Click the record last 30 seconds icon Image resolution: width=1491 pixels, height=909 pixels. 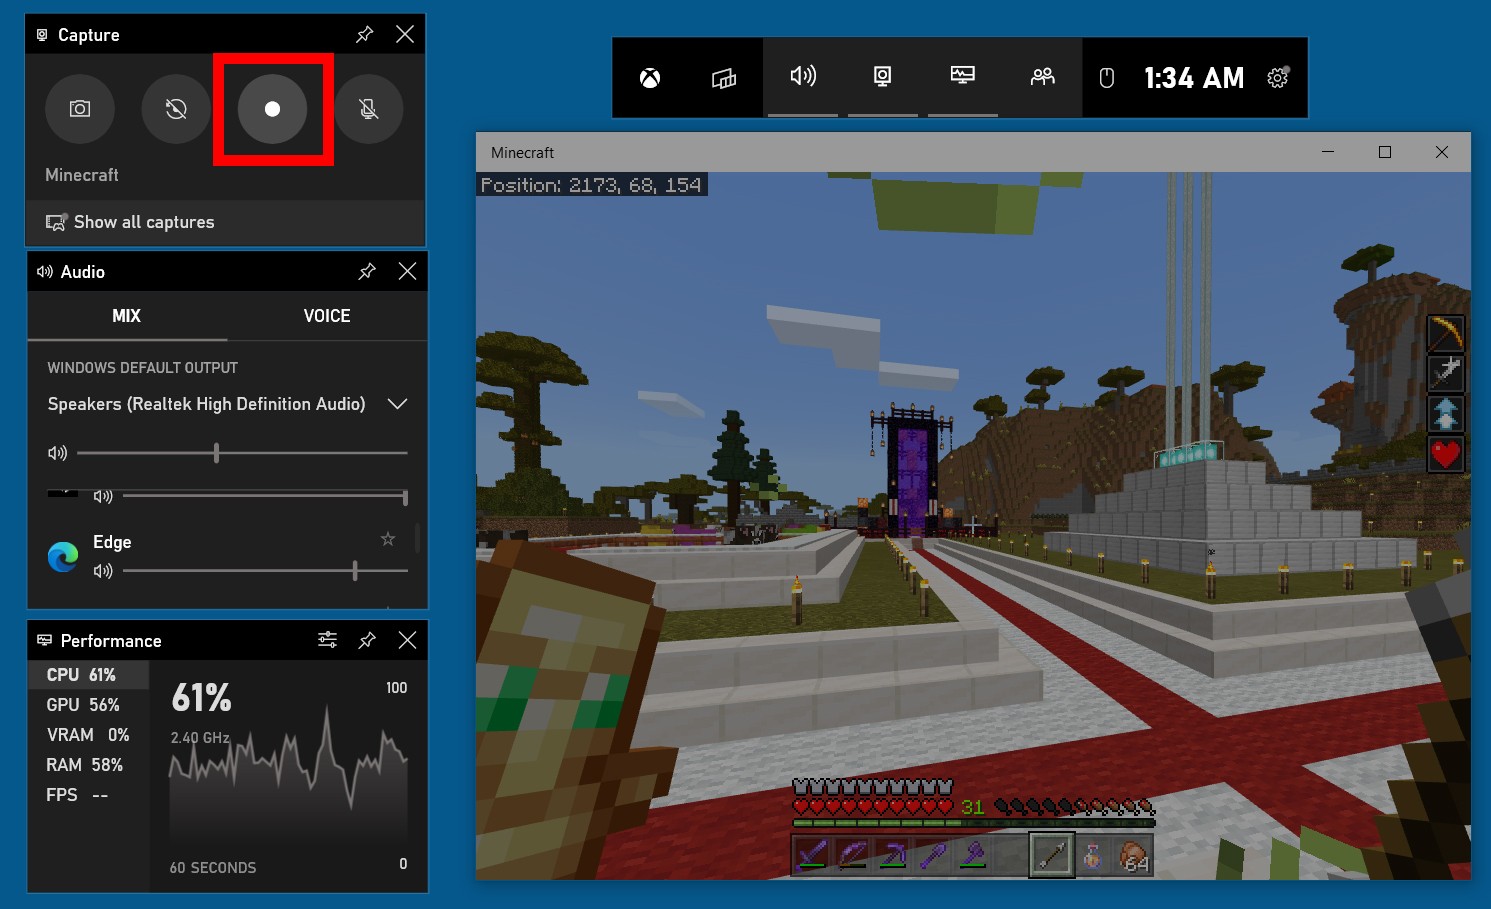click(176, 109)
